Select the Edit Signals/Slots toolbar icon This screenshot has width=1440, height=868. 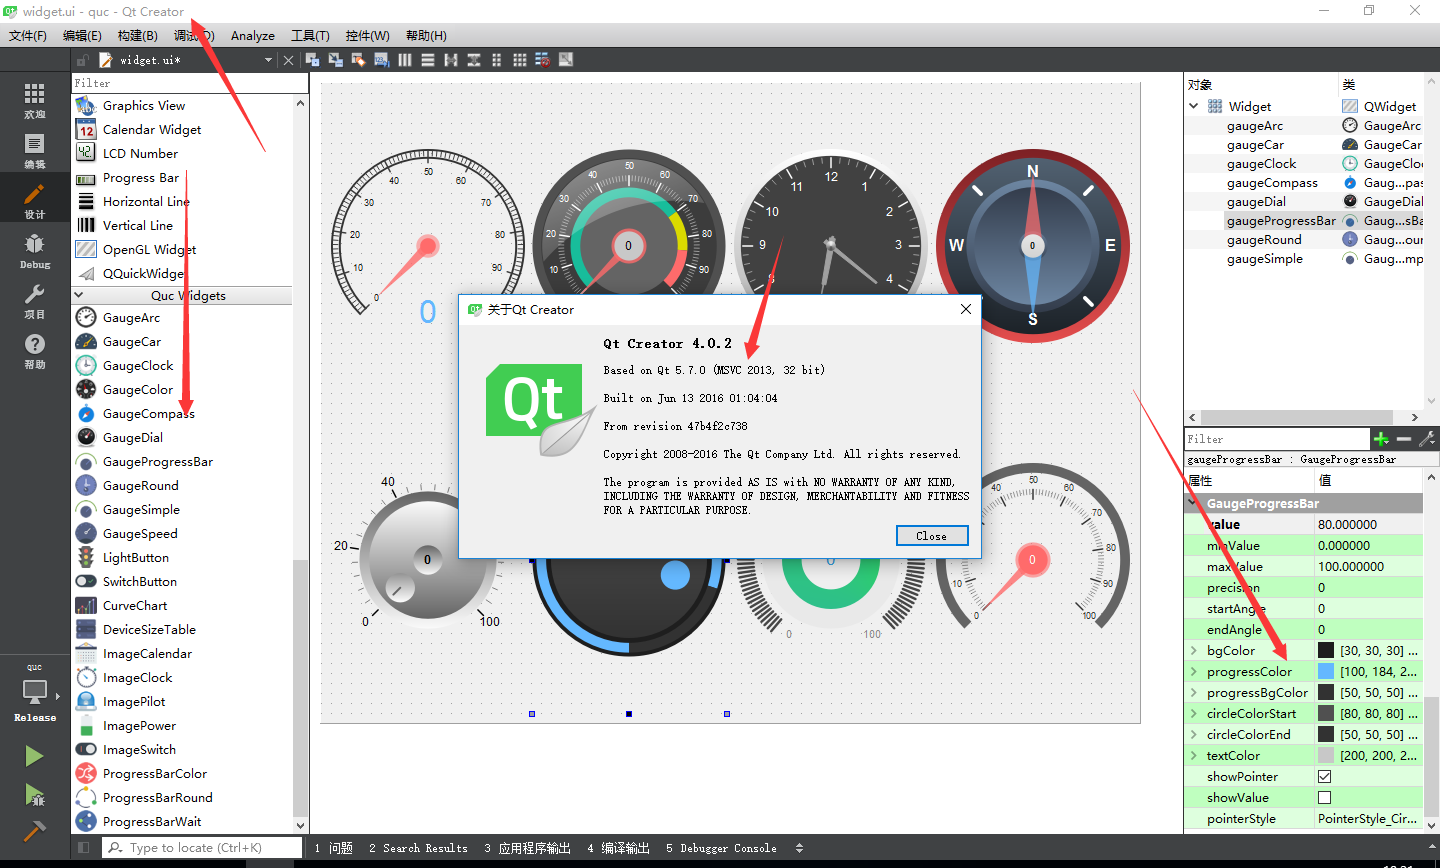(x=335, y=60)
